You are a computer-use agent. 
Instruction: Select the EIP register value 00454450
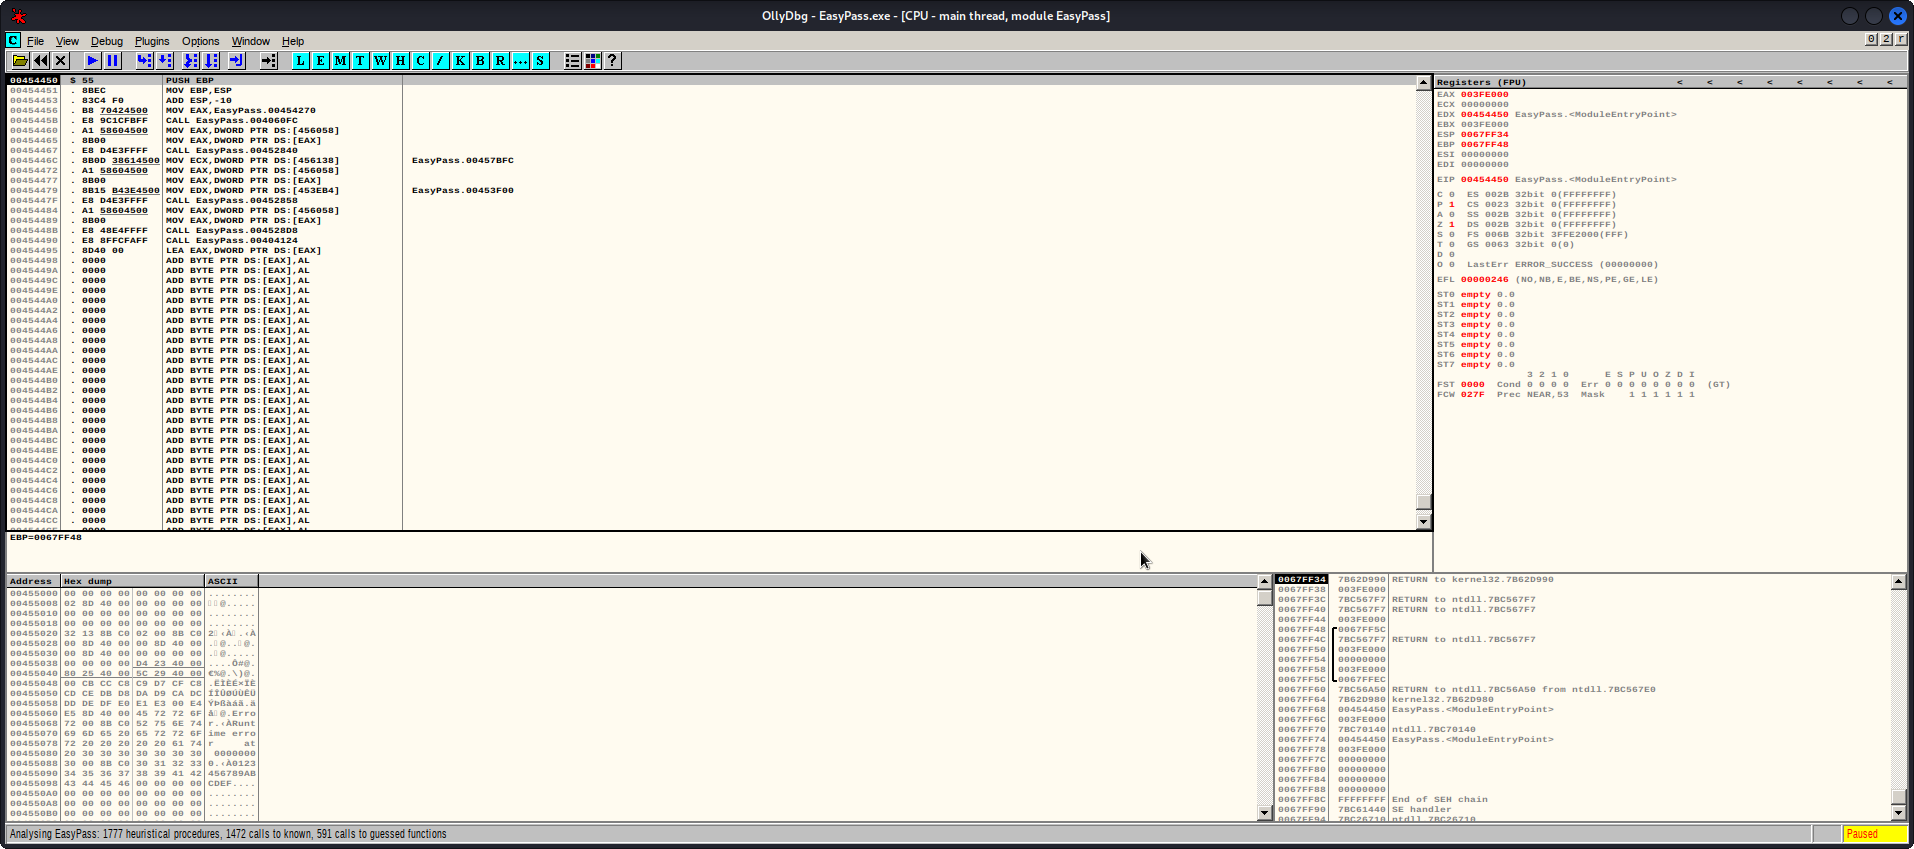[x=1484, y=179]
